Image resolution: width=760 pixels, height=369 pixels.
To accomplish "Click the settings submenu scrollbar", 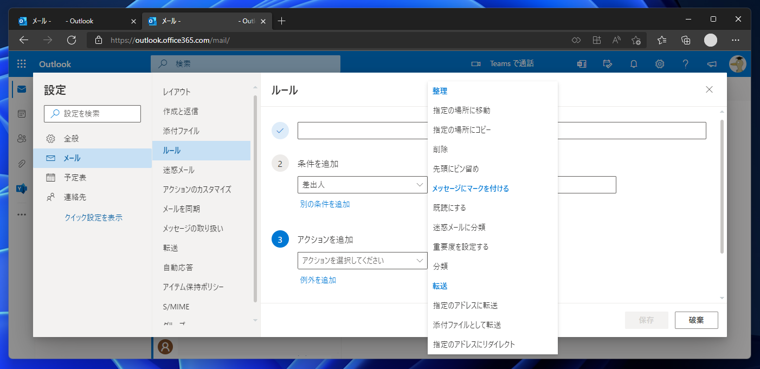I will point(255,199).
